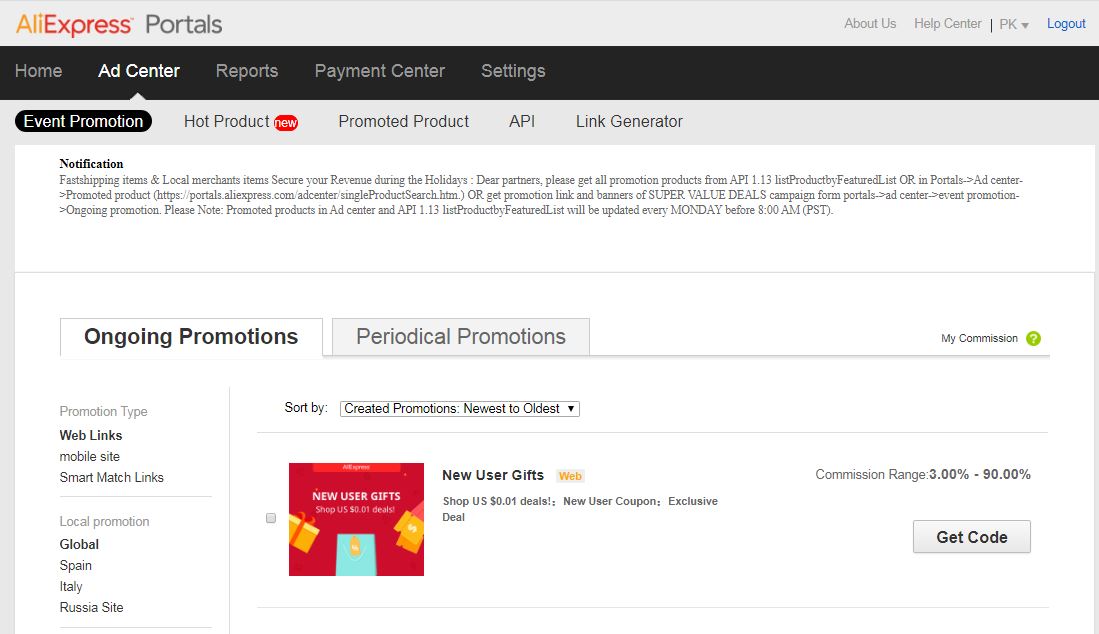The width and height of the screenshot is (1099, 634).
Task: Open the My Commission help question icon
Action: (1033, 338)
